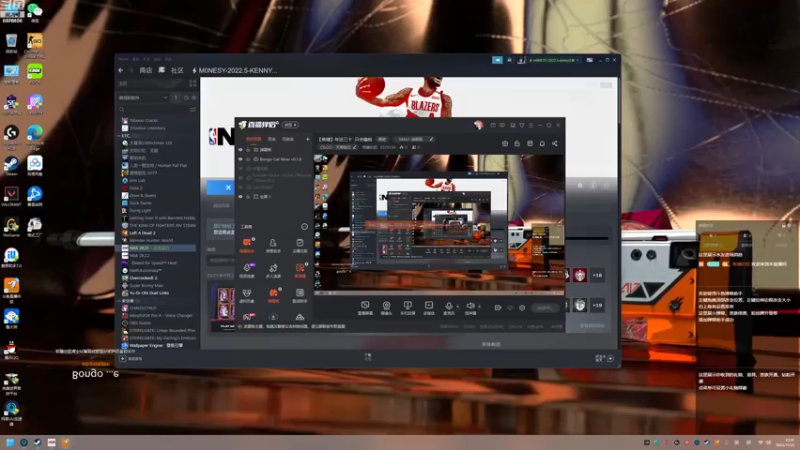
Task: Close the blue banner with the X
Action: pyautogui.click(x=228, y=187)
